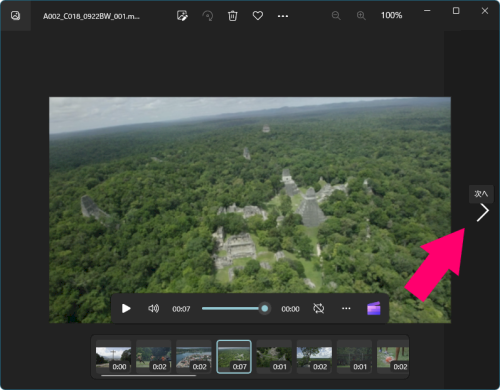Mute the video volume
The width and height of the screenshot is (500, 390).
click(153, 309)
